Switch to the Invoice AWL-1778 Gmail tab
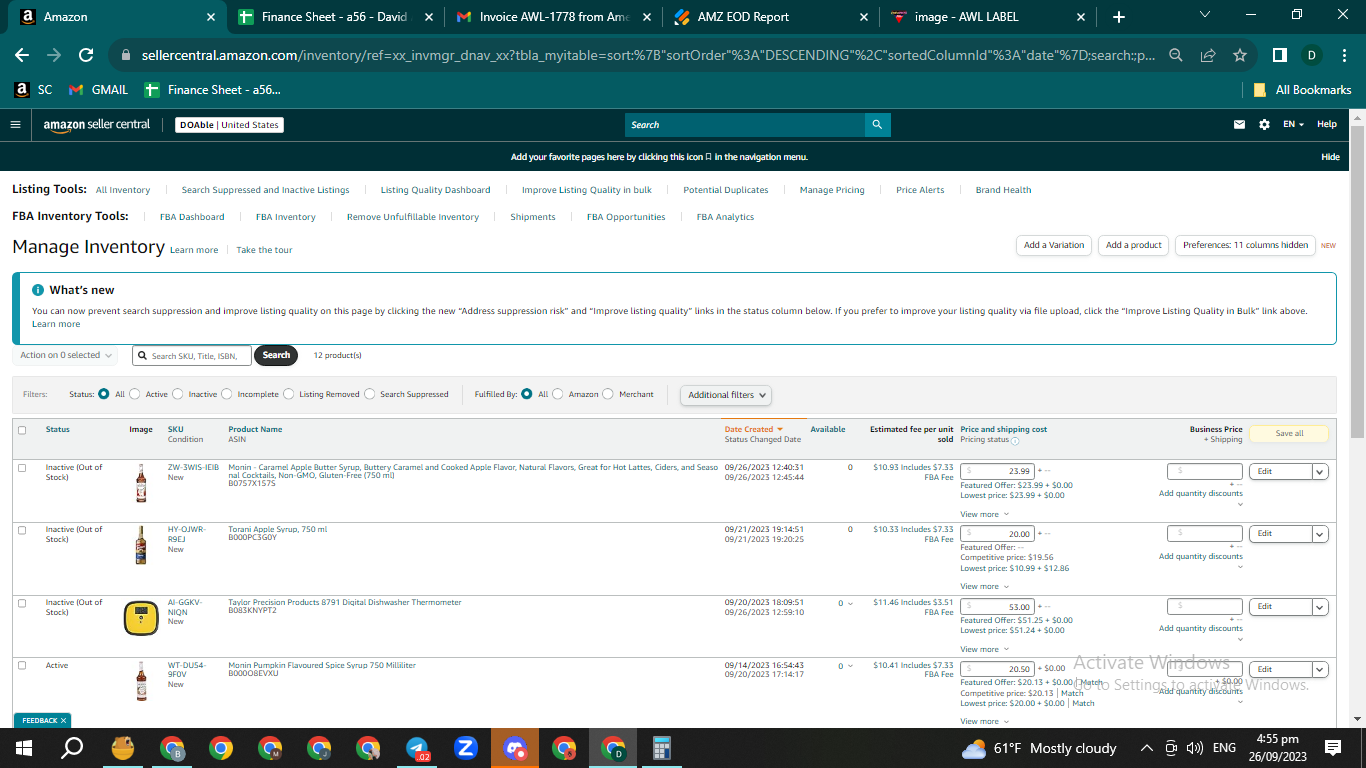The image size is (1366, 768). [552, 17]
